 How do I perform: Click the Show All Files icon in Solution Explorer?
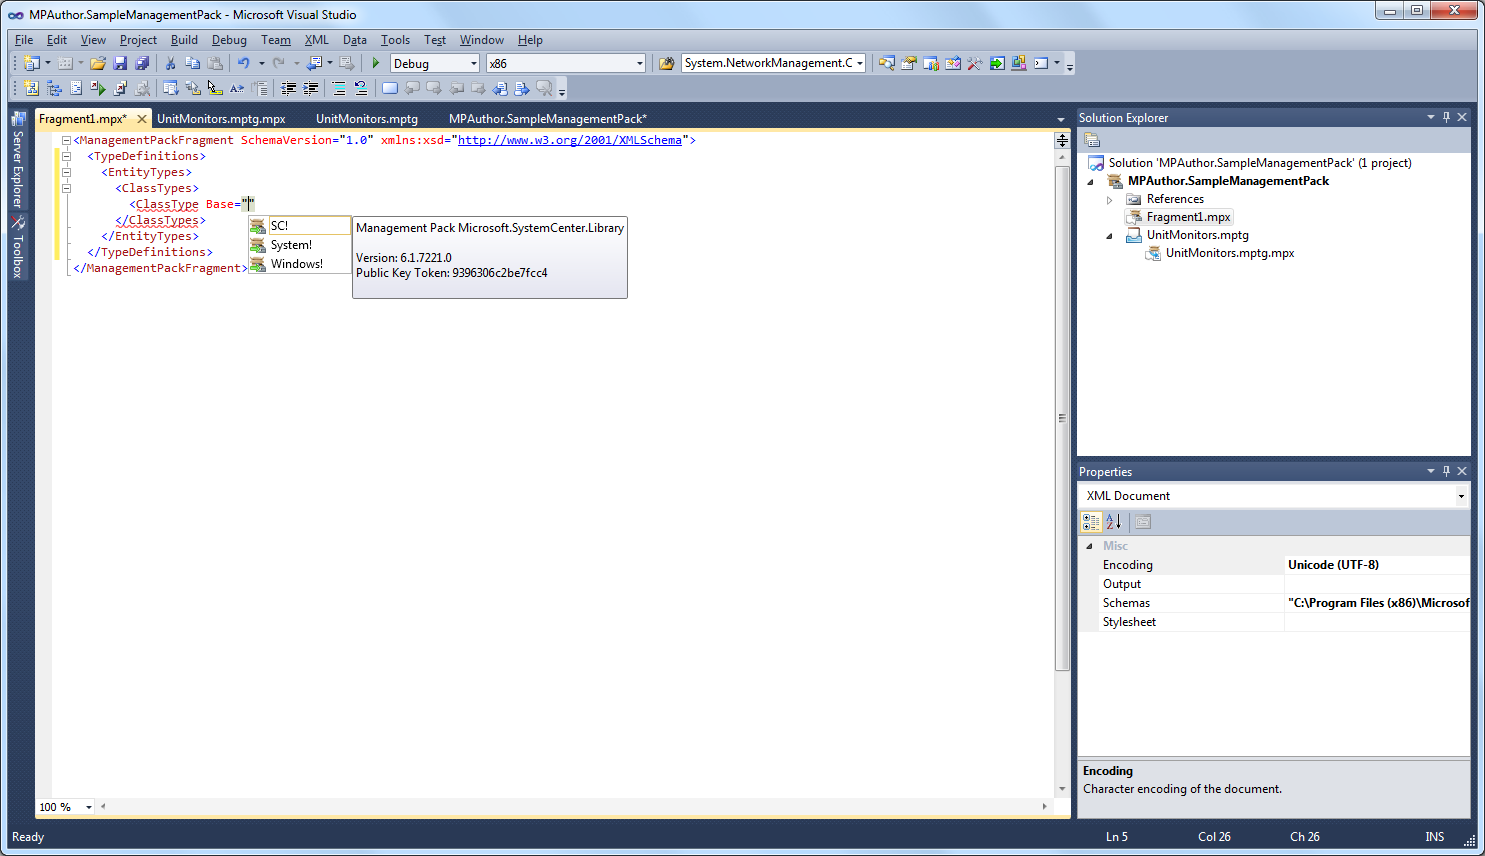point(1092,140)
